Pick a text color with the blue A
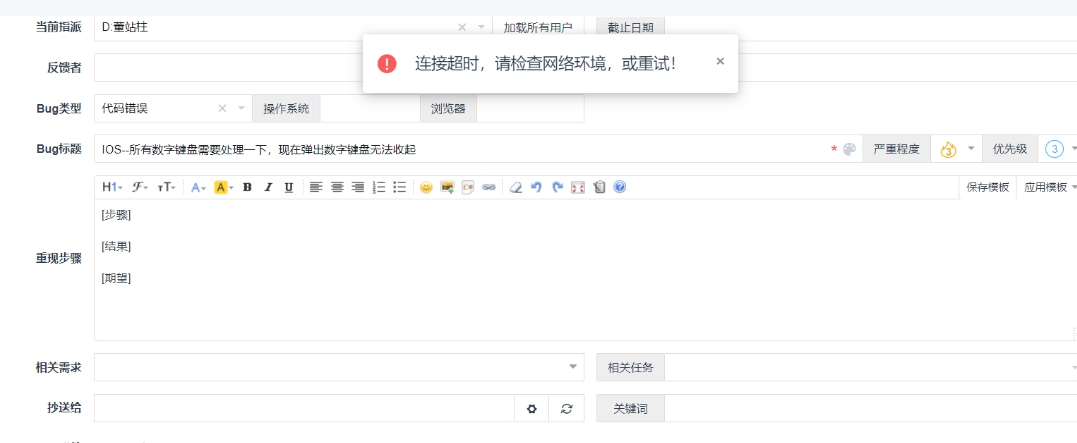Screen dimensions: 1077x443 (x=198, y=187)
